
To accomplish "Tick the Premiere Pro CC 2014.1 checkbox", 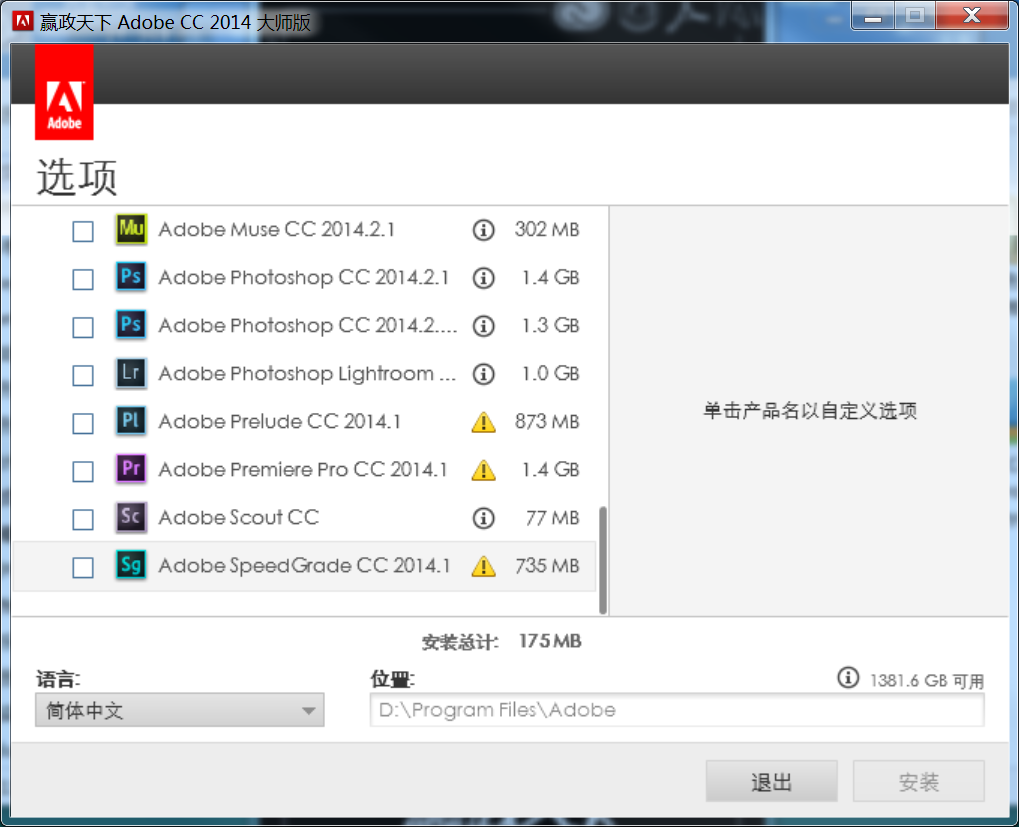I will click(83, 472).
